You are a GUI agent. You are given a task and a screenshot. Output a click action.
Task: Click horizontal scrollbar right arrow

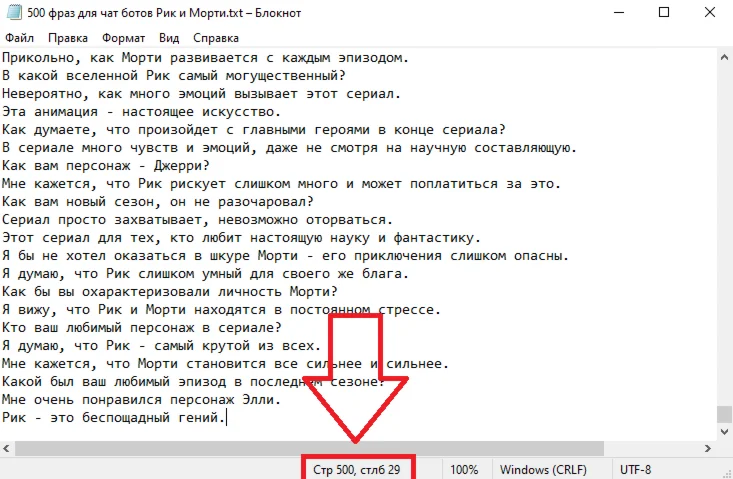(x=708, y=449)
